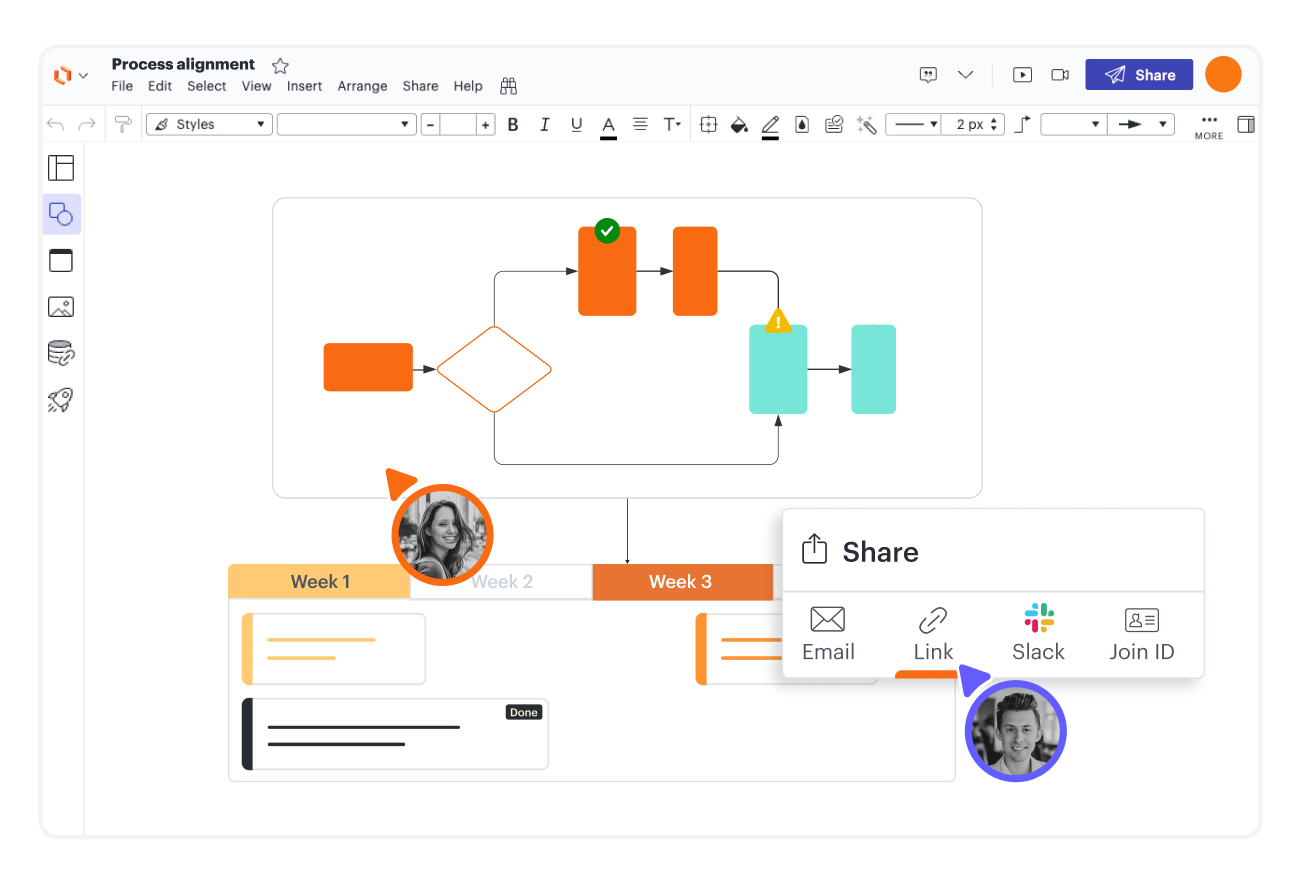Expand the line style dropdown

(914, 125)
